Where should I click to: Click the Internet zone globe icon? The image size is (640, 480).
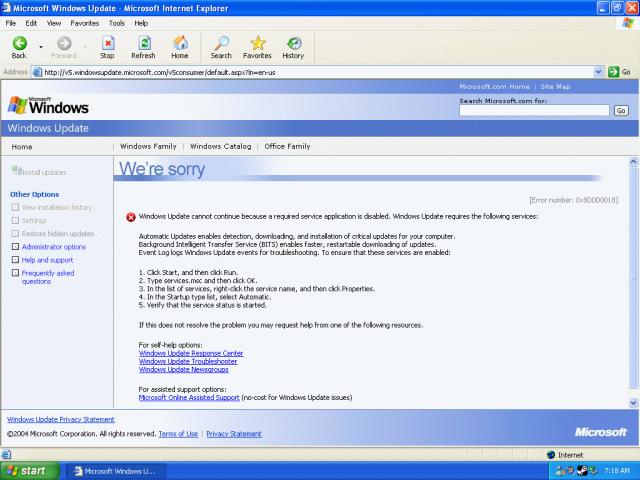(x=551, y=455)
